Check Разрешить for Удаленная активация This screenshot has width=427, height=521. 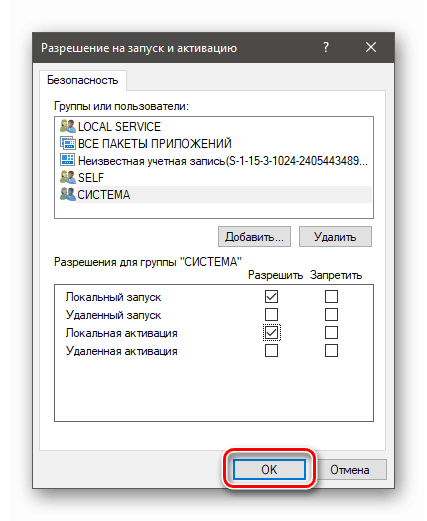271,350
